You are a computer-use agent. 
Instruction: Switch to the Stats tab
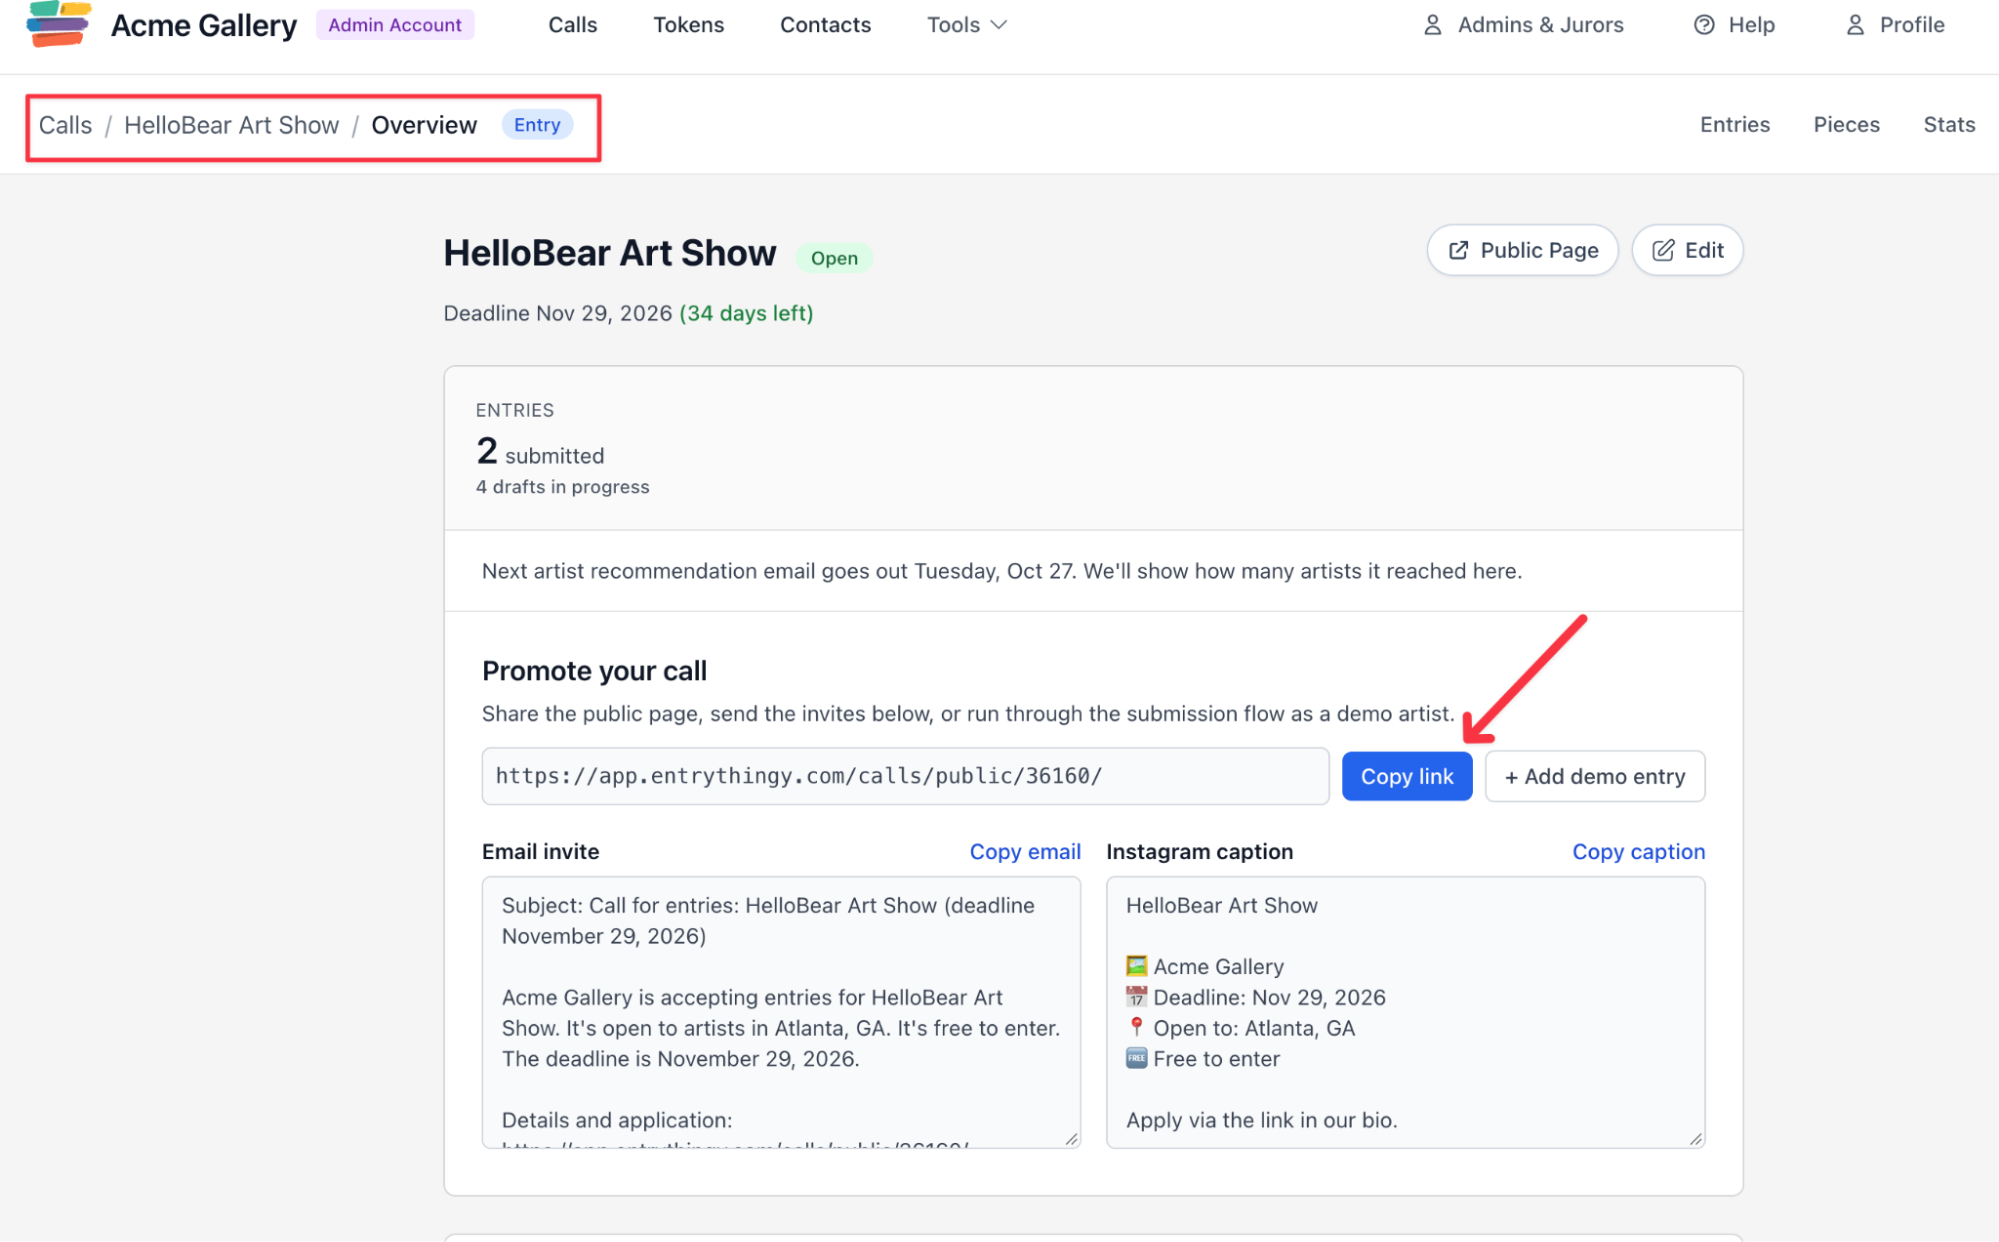click(x=1949, y=124)
